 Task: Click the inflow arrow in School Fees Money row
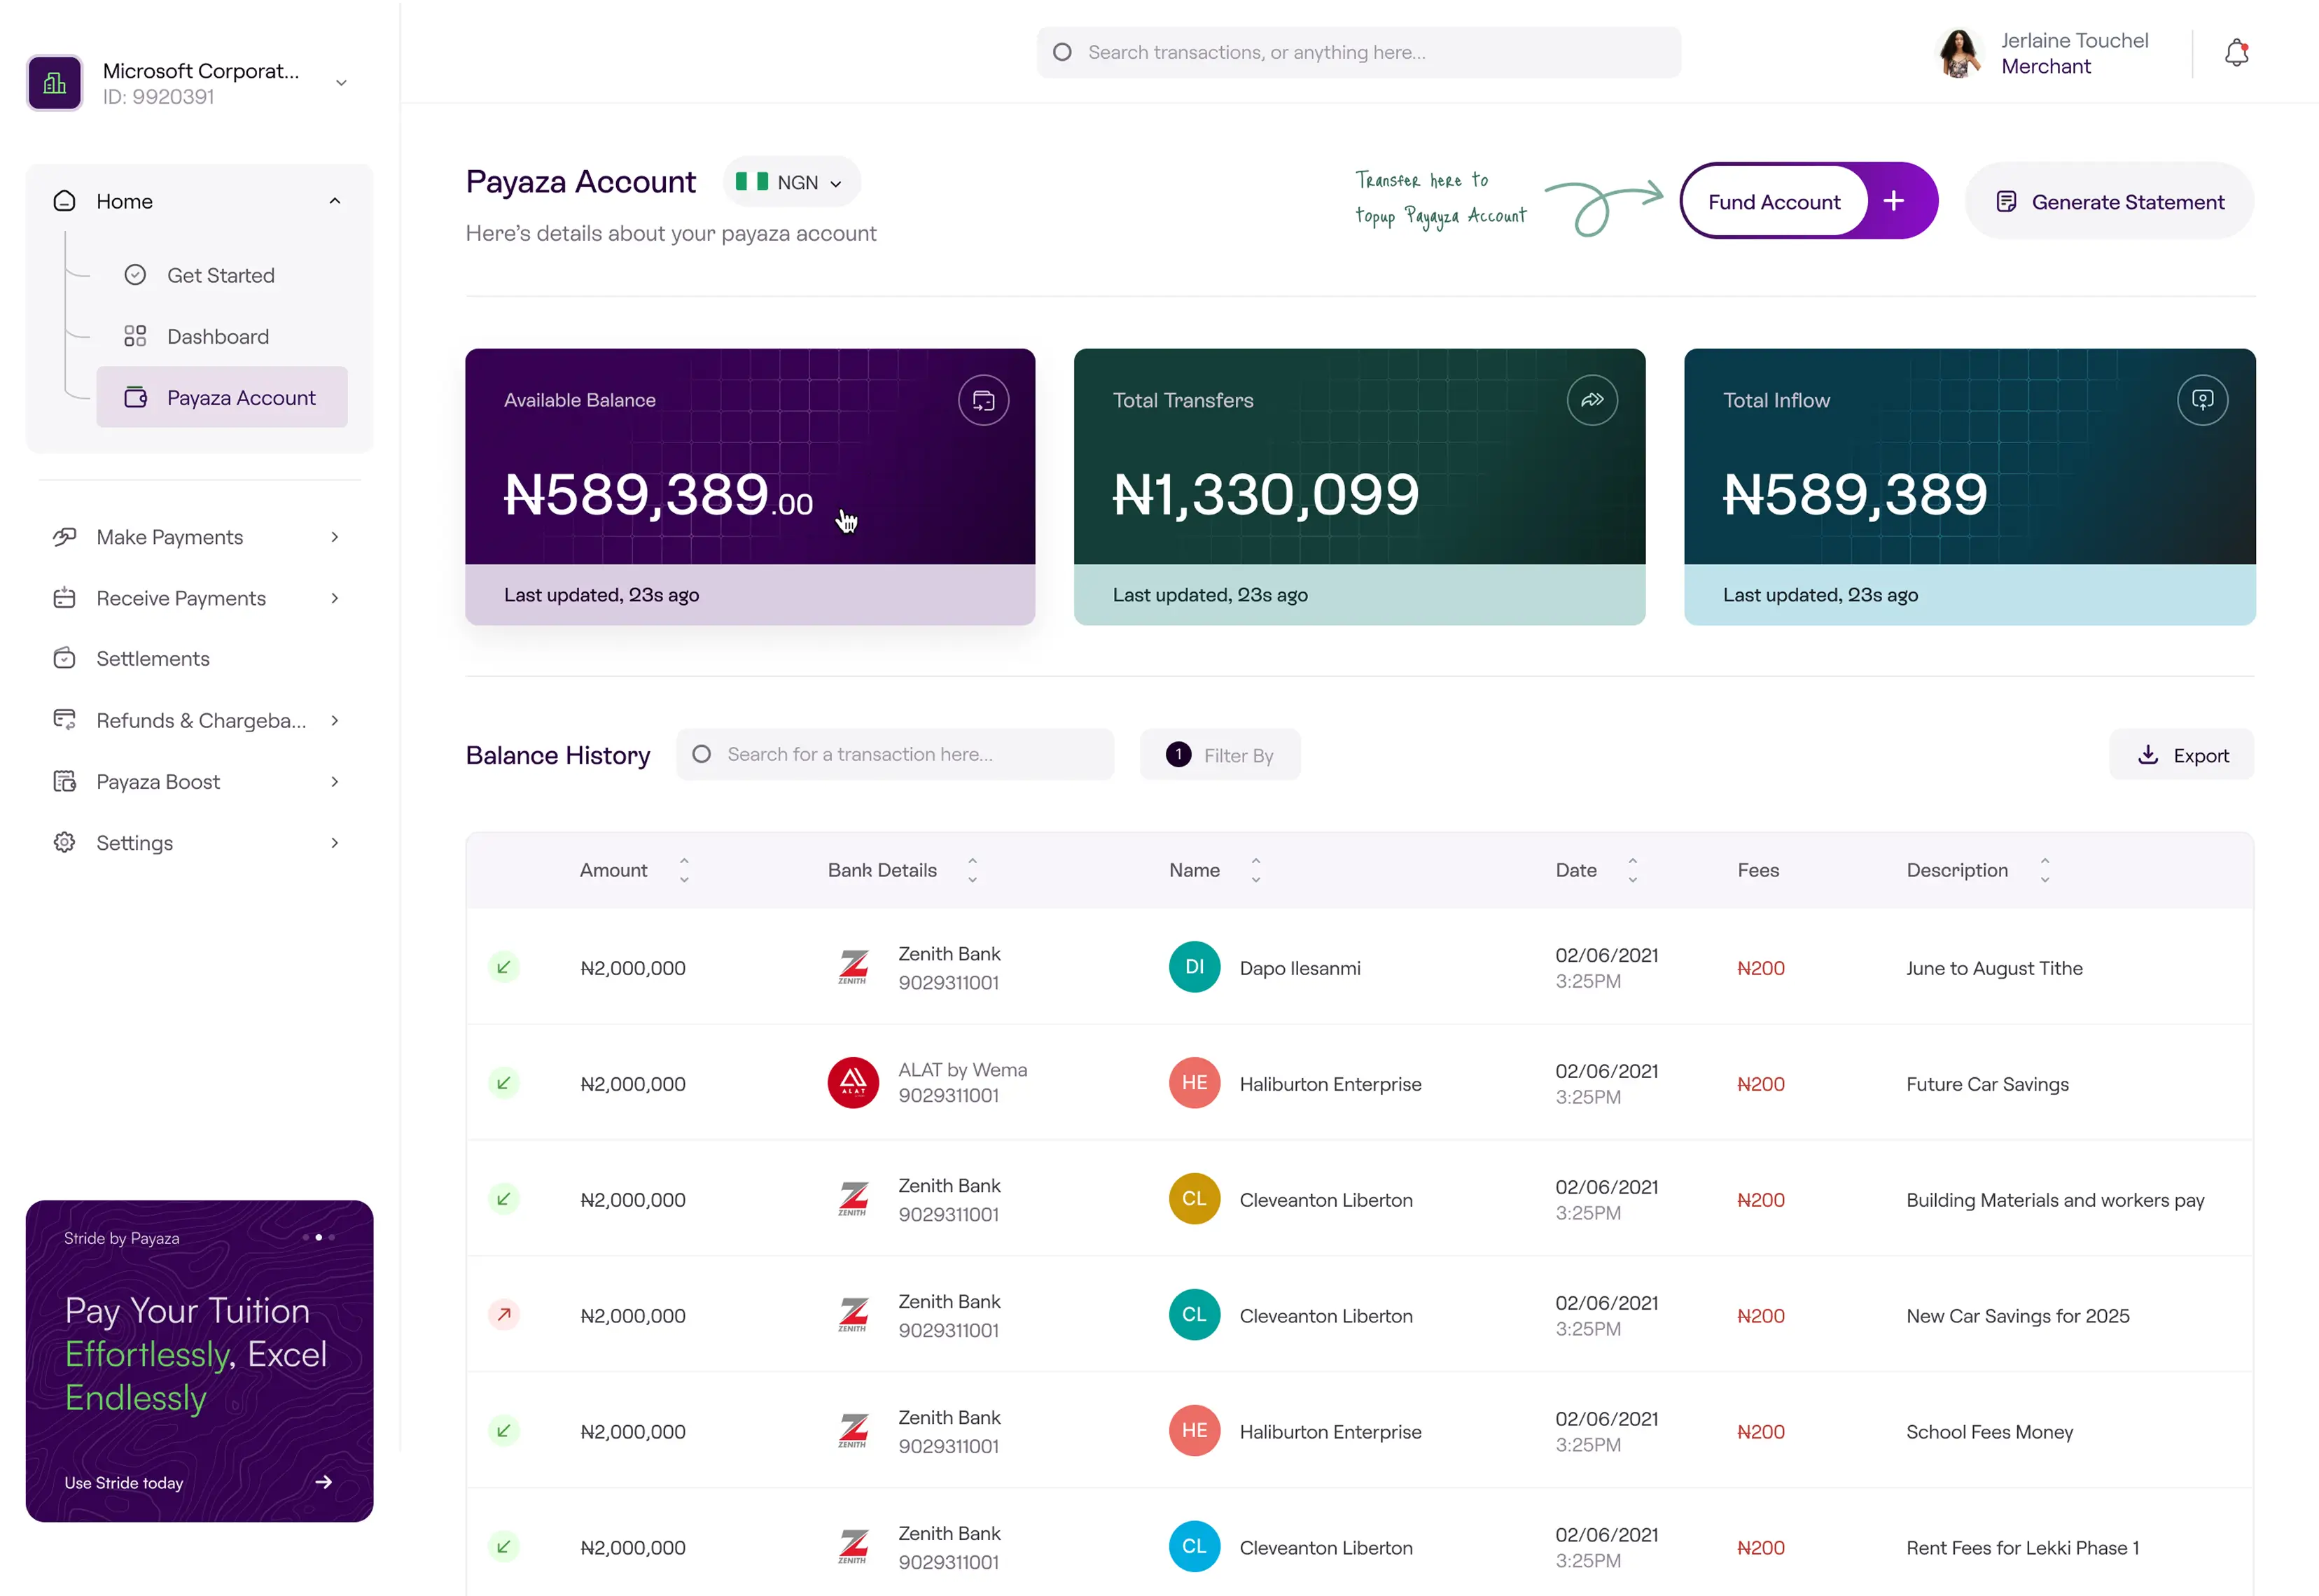[503, 1431]
